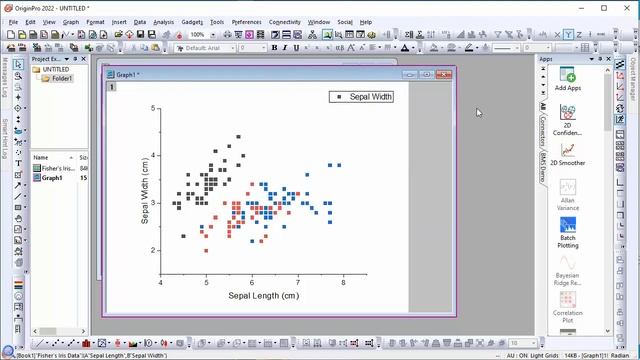This screenshot has height=360, width=640.
Task: Open the Analysis menu
Action: click(x=163, y=22)
